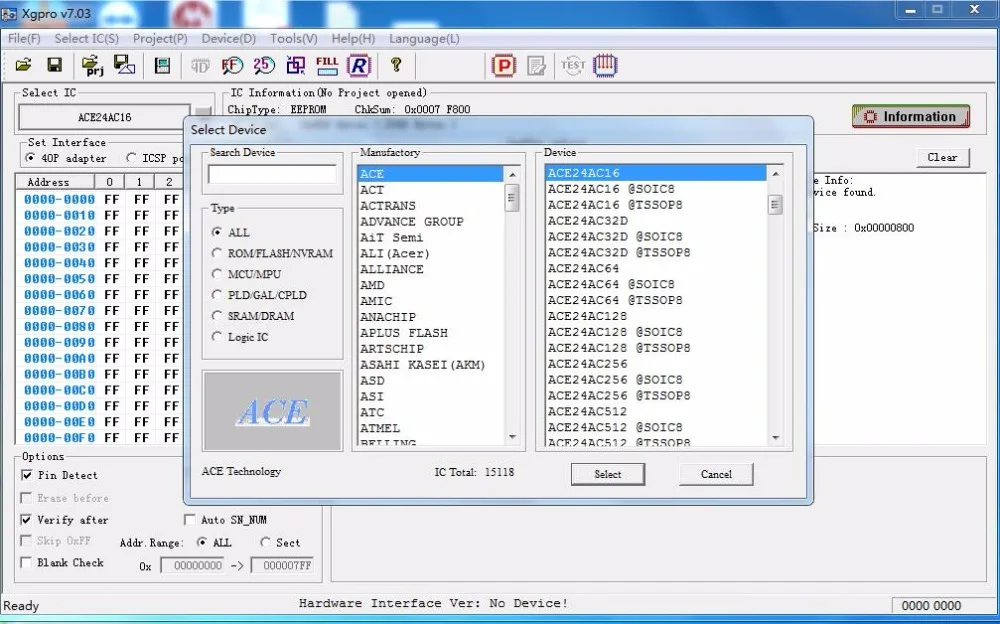Select the 40P adapter interface radio

point(30,158)
